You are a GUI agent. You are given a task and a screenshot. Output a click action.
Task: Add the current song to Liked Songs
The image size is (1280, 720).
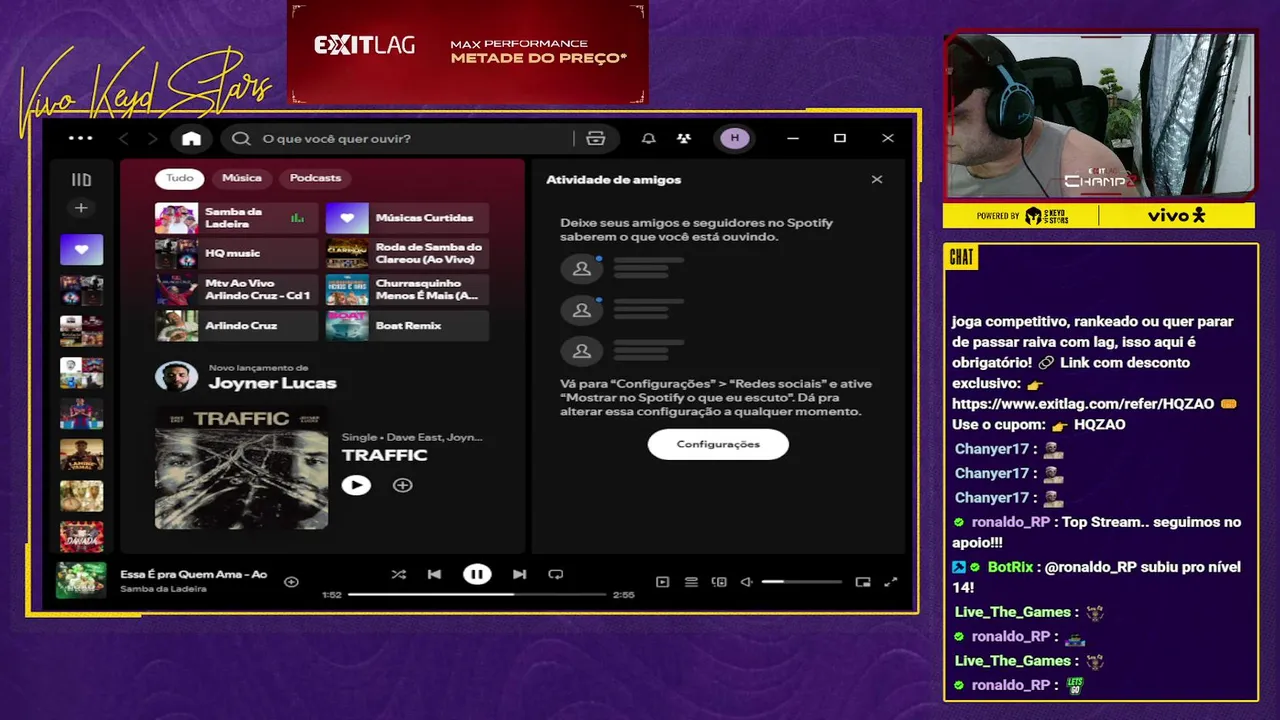pyautogui.click(x=291, y=581)
